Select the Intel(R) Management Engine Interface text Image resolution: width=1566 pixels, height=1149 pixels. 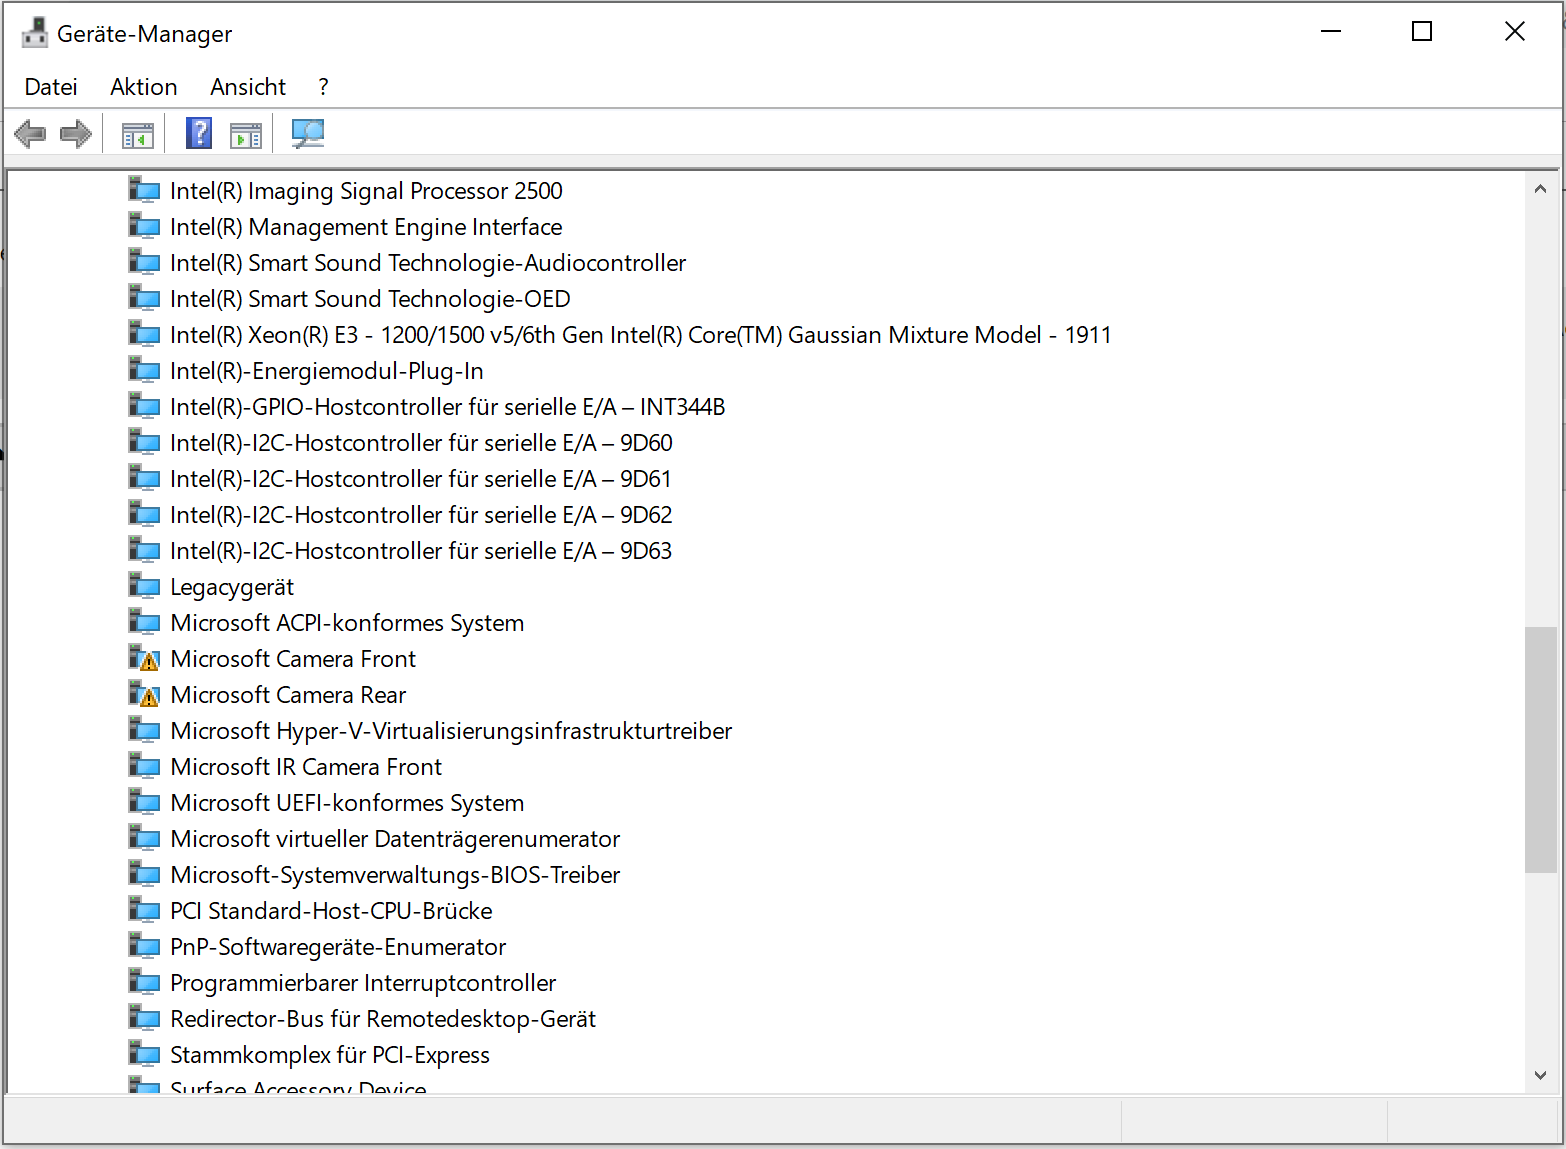366,227
